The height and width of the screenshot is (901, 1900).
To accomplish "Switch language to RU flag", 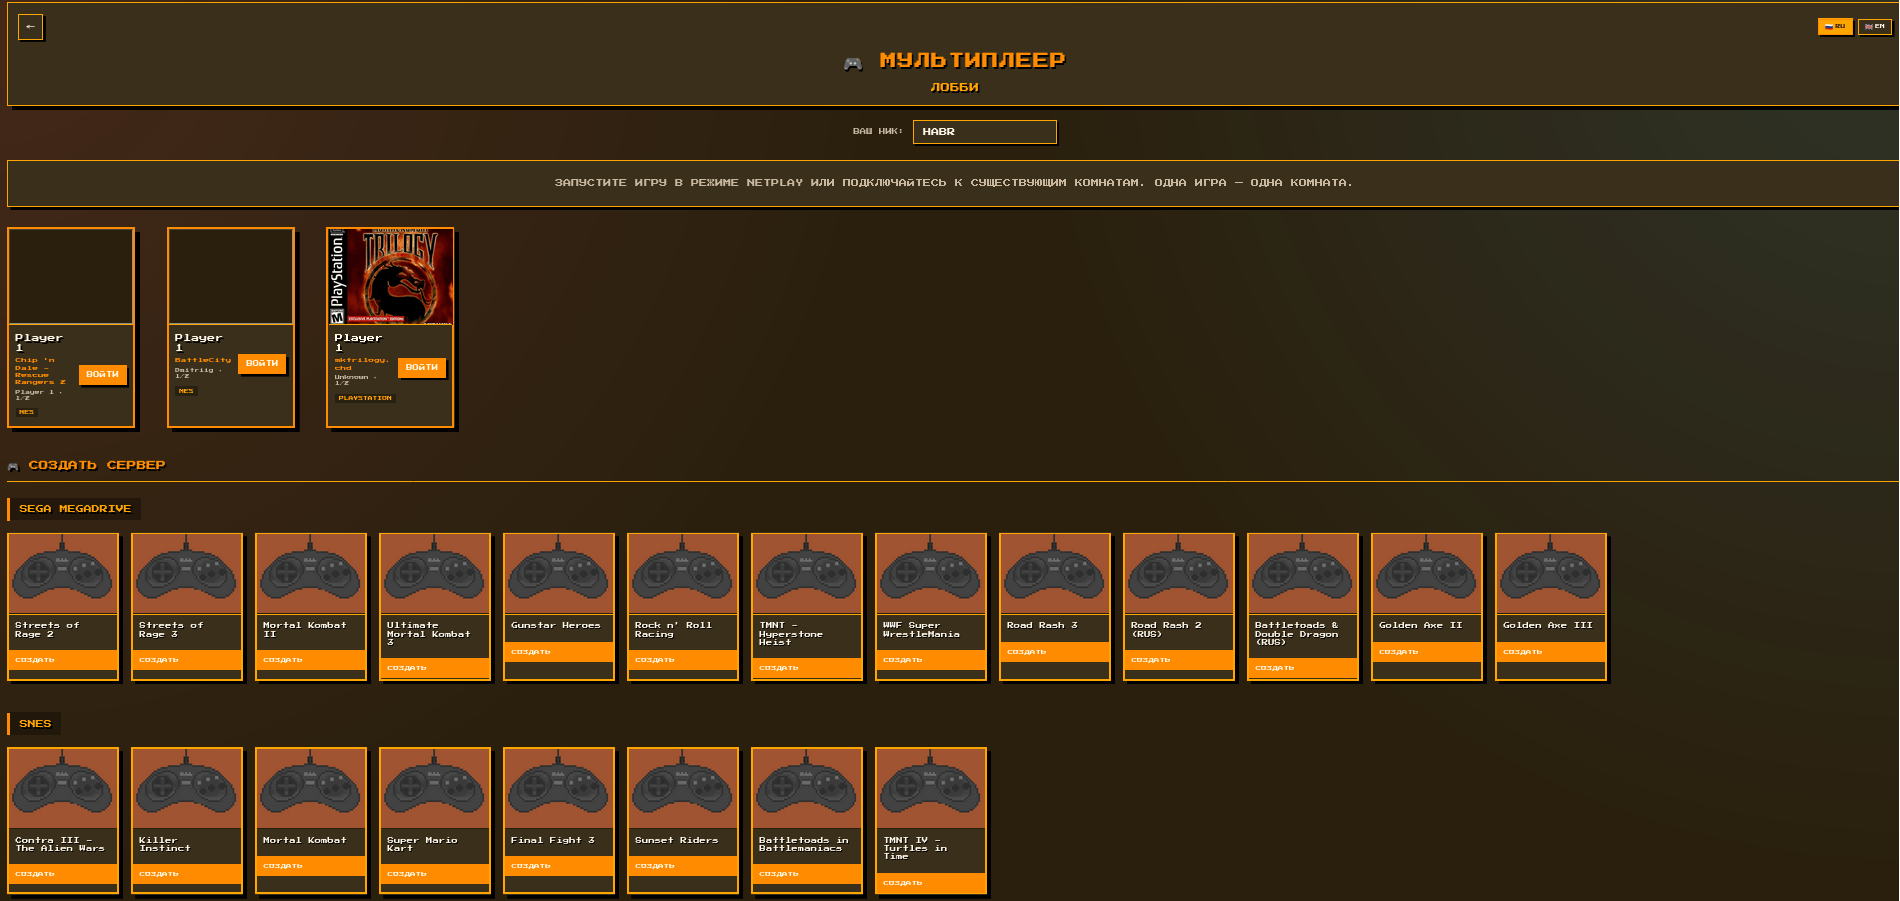I will click(x=1834, y=27).
